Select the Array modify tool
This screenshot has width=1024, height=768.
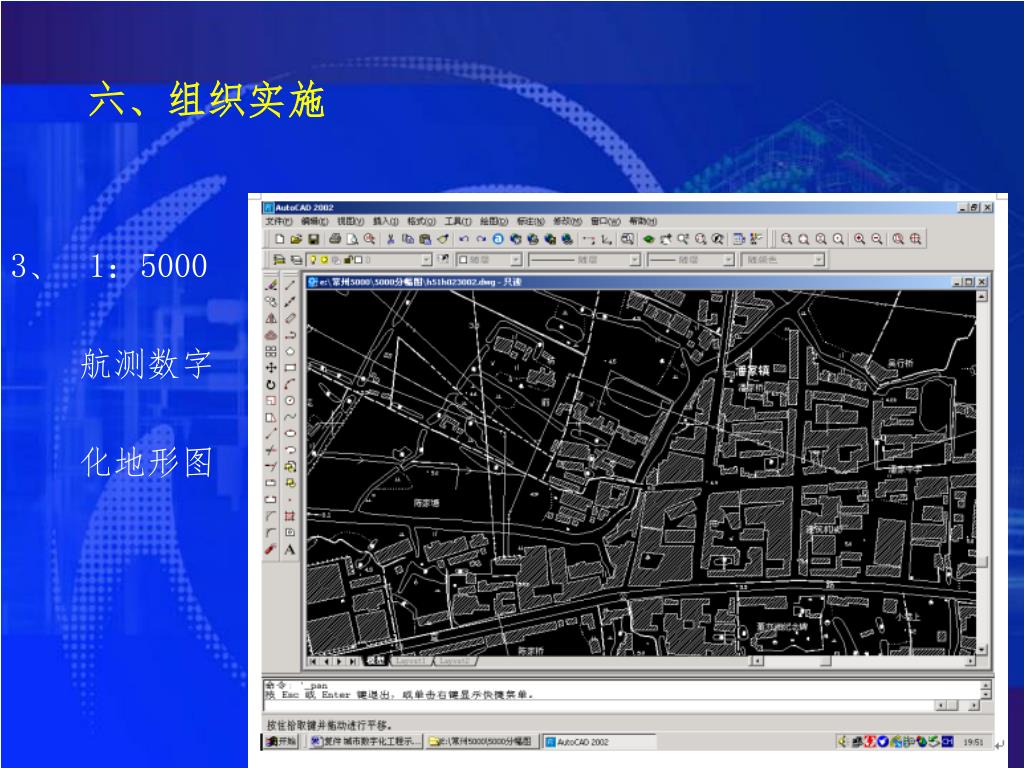click(271, 351)
